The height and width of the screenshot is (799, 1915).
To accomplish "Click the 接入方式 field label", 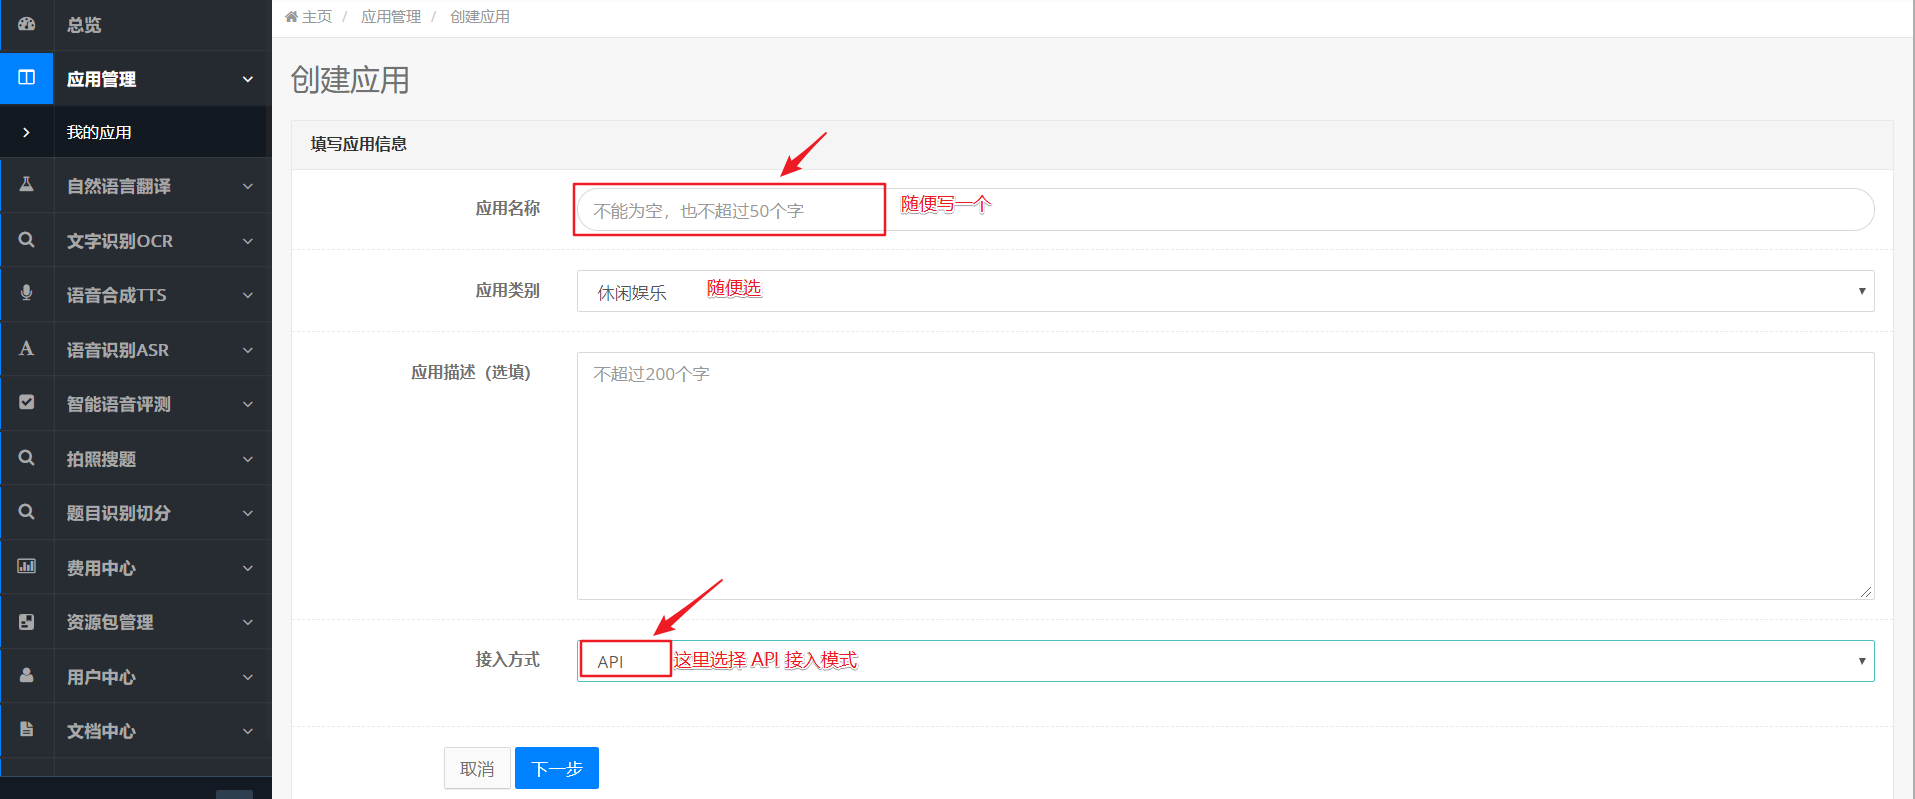I will pyautogui.click(x=508, y=659).
